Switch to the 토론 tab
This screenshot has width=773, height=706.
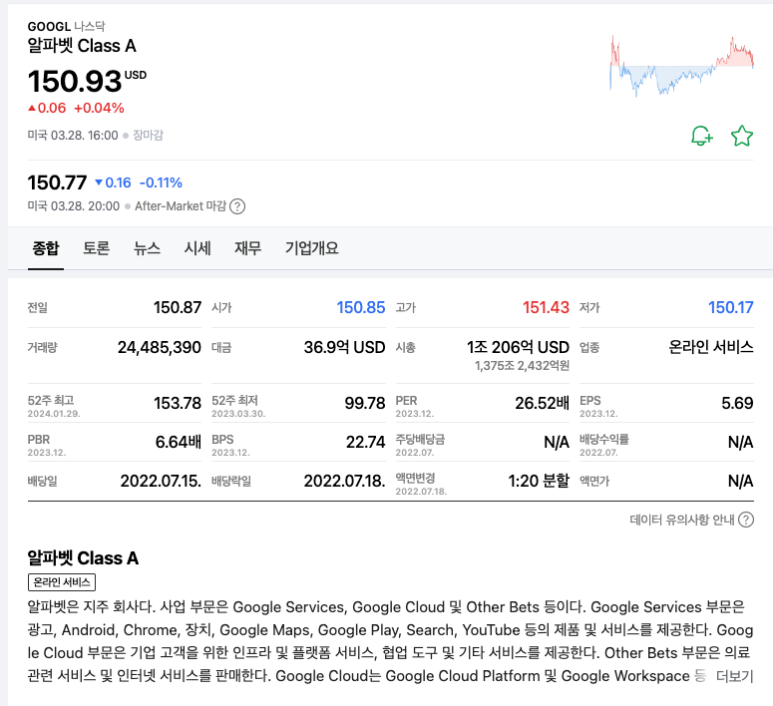96,248
